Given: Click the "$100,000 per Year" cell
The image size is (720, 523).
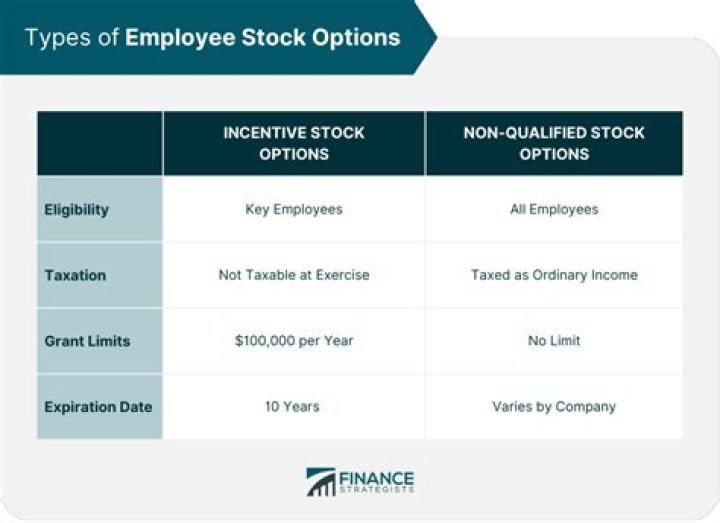Looking at the screenshot, I should tap(293, 341).
